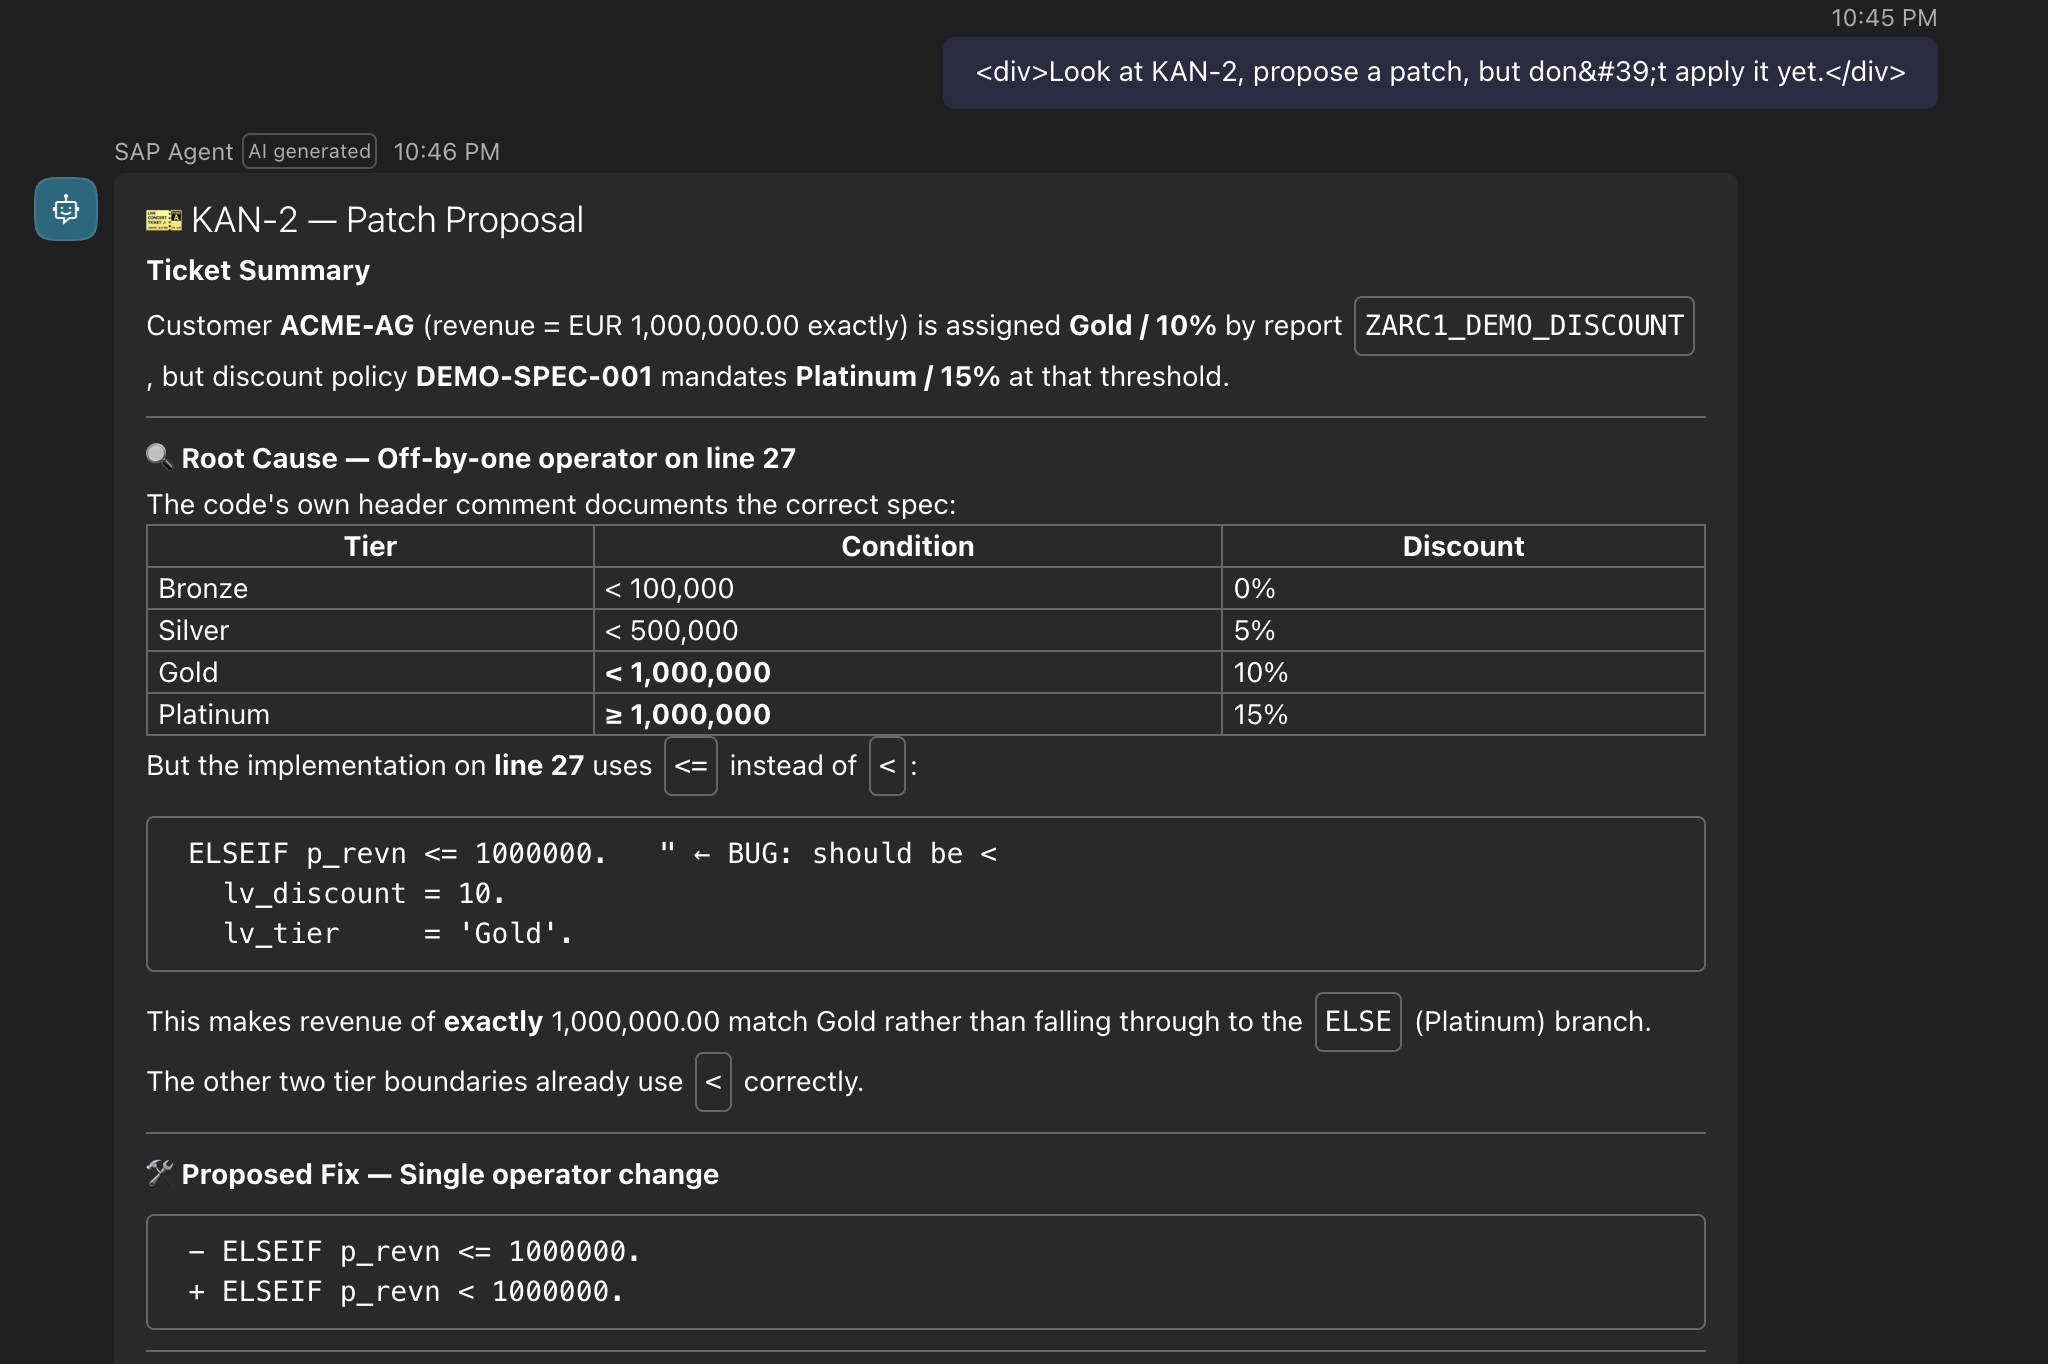Viewport: 2048px width, 1364px height.
Task: Click the ZARC1_DEMO_DISCOUNT inline code
Action: click(1524, 326)
